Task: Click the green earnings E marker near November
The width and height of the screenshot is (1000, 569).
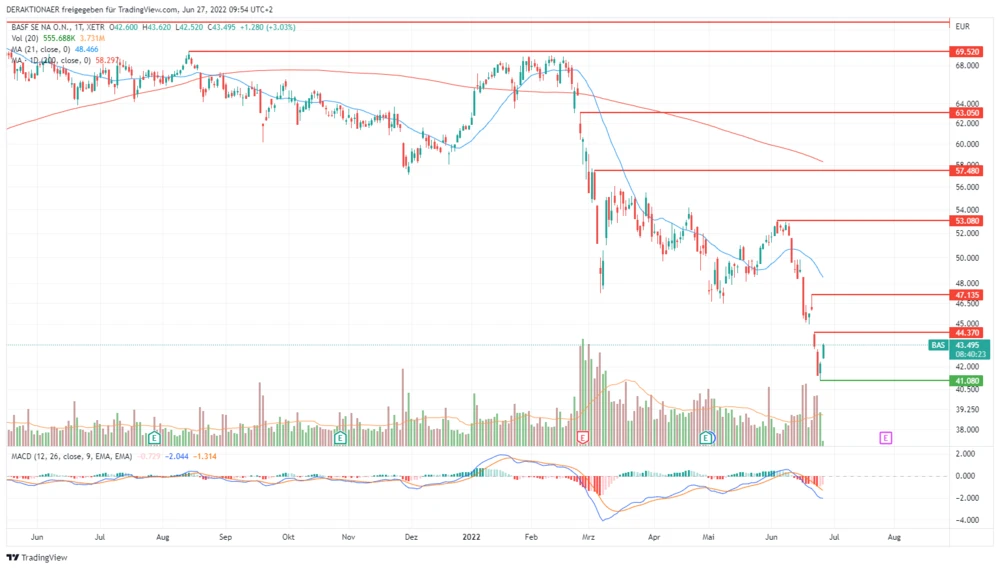Action: pos(340,438)
